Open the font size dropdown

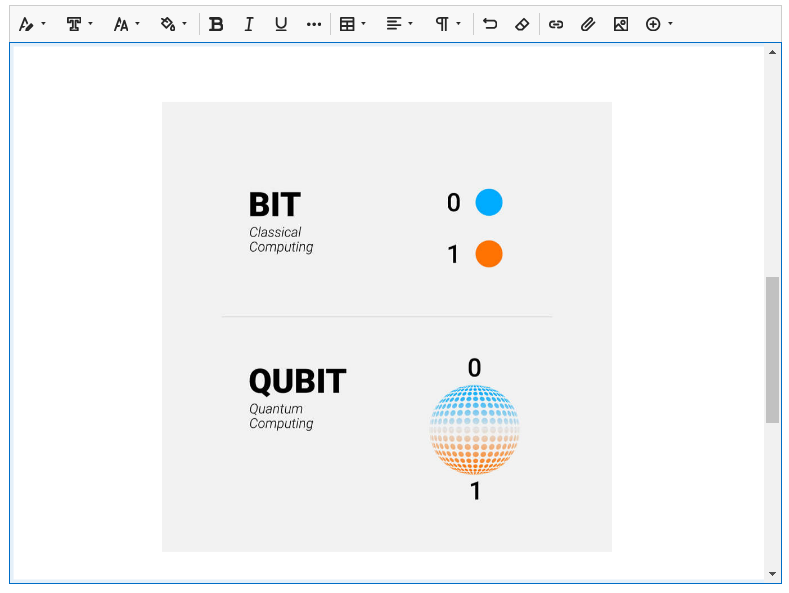tap(126, 24)
